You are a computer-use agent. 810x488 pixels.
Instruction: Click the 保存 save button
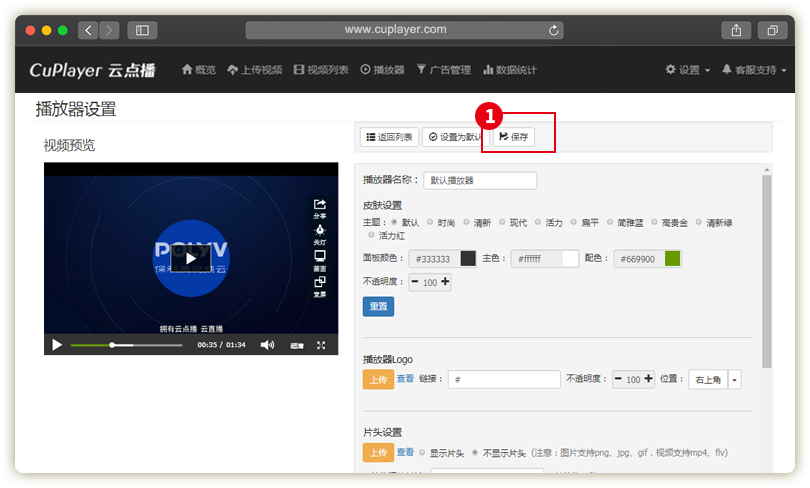click(x=514, y=137)
